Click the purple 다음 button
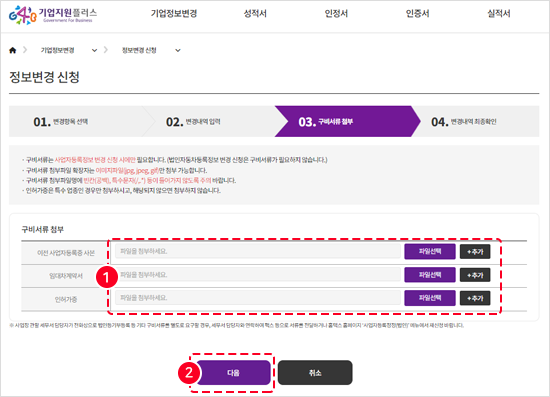550x397 pixels. pyautogui.click(x=233, y=372)
